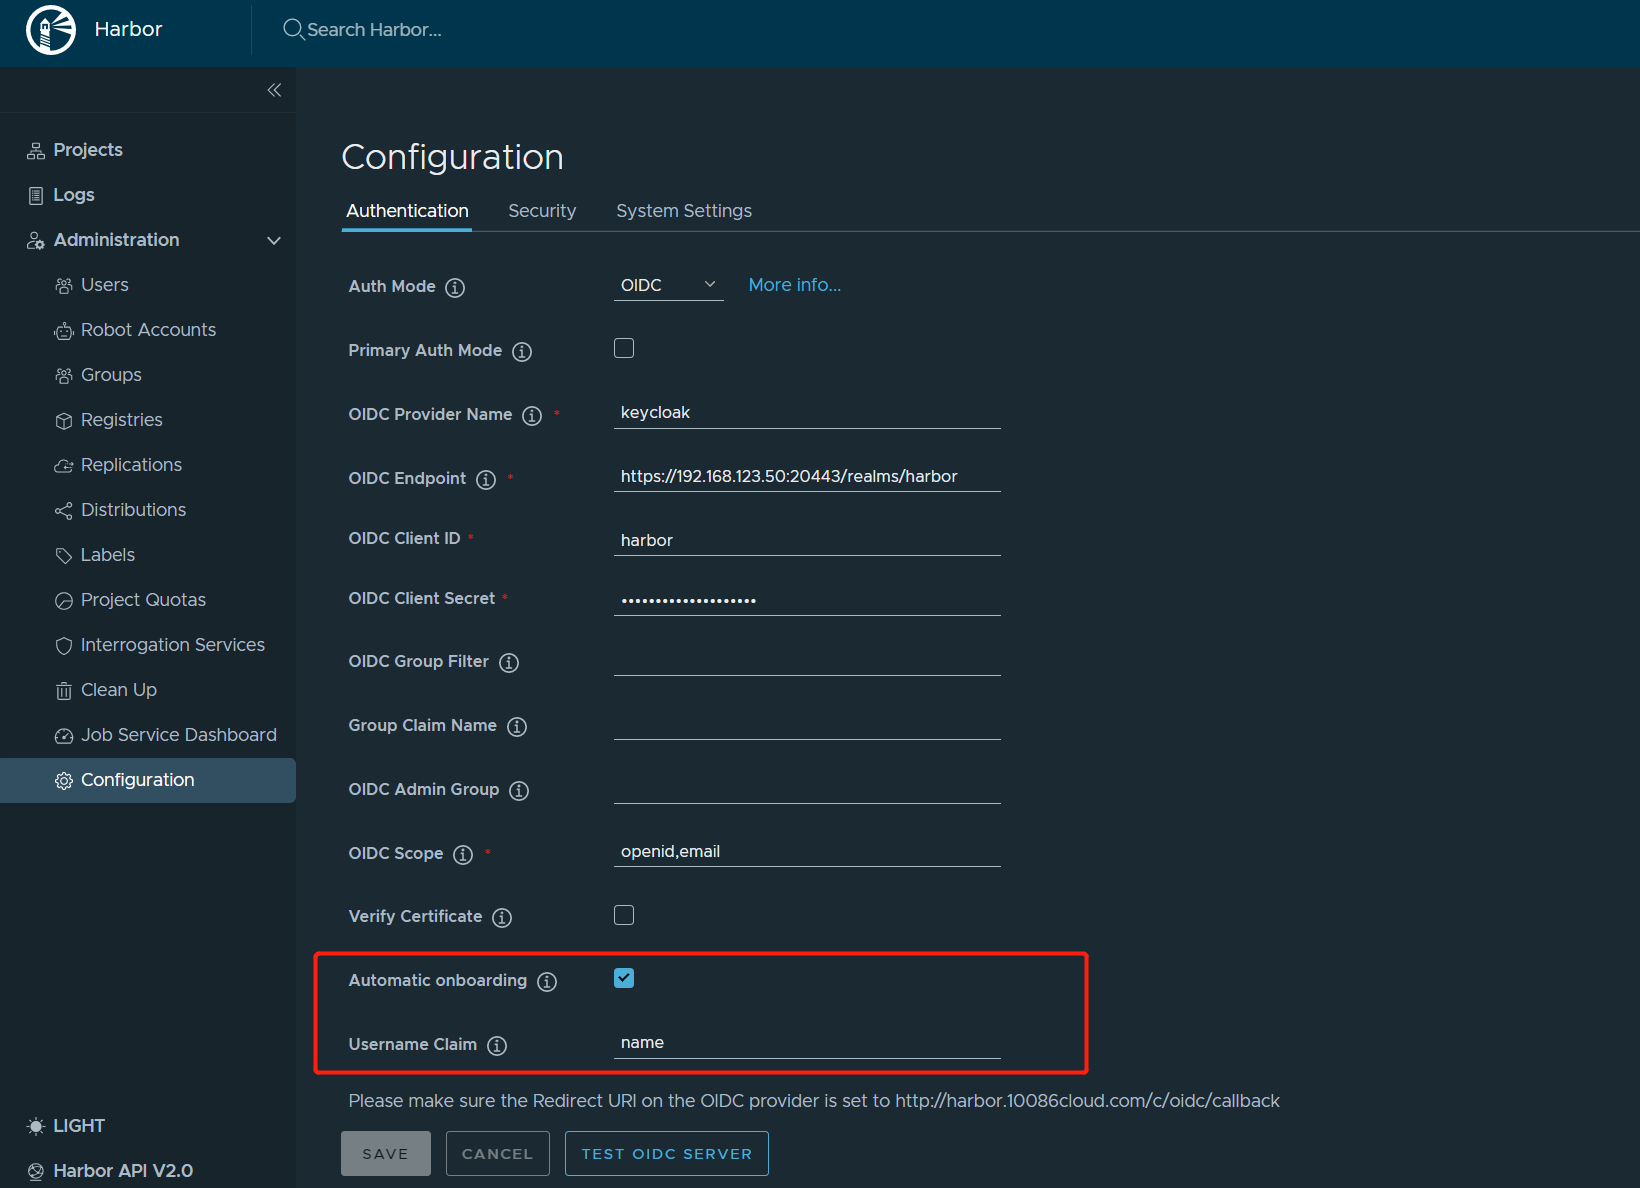The image size is (1640, 1188).
Task: Enable Primary Auth Mode
Action: click(x=623, y=348)
